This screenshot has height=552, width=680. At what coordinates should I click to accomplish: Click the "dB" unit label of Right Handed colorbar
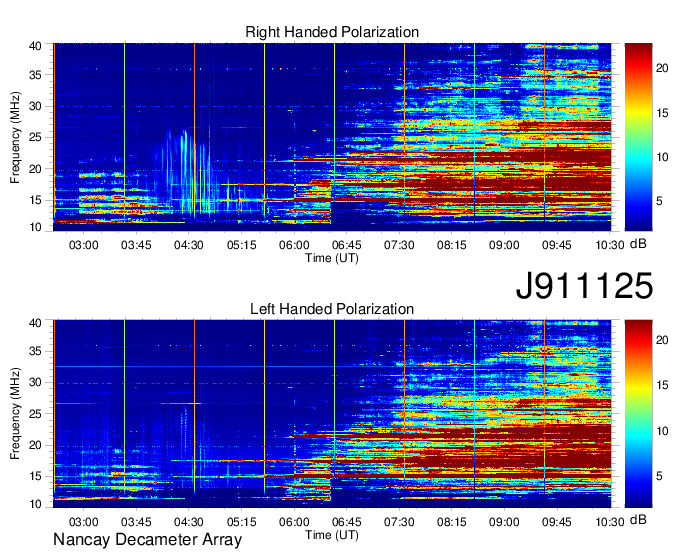[x=638, y=243]
